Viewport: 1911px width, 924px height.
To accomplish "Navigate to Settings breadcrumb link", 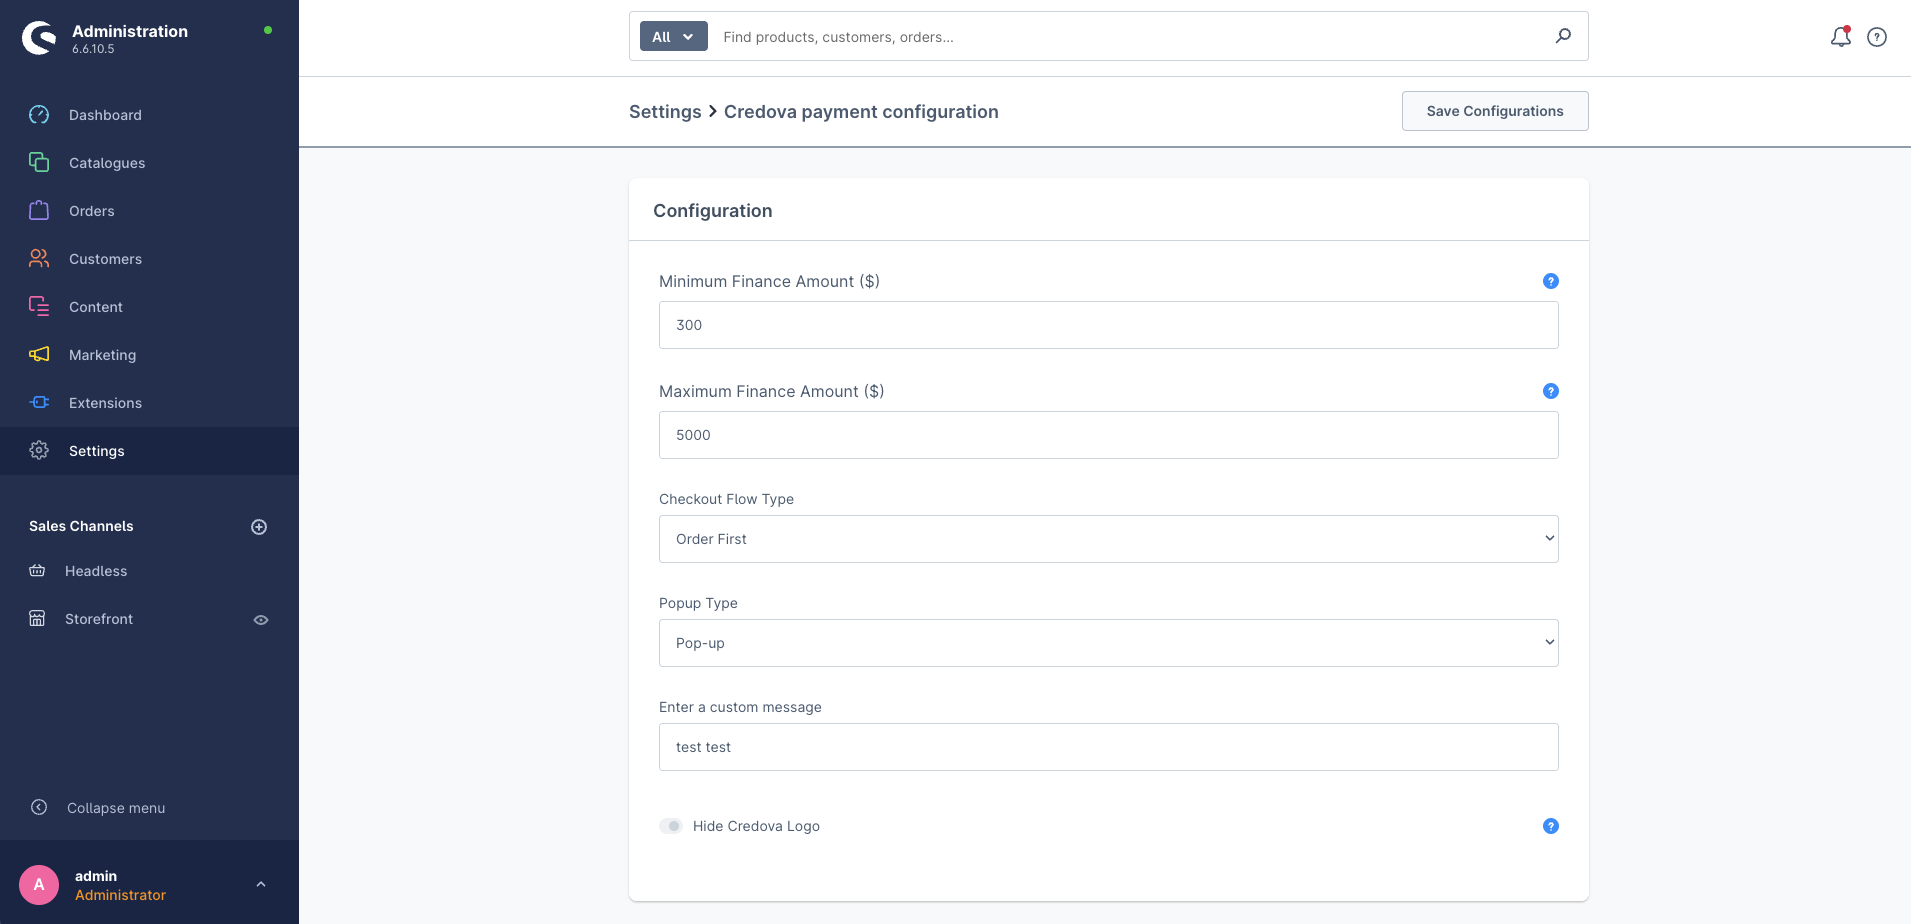I will click(665, 112).
